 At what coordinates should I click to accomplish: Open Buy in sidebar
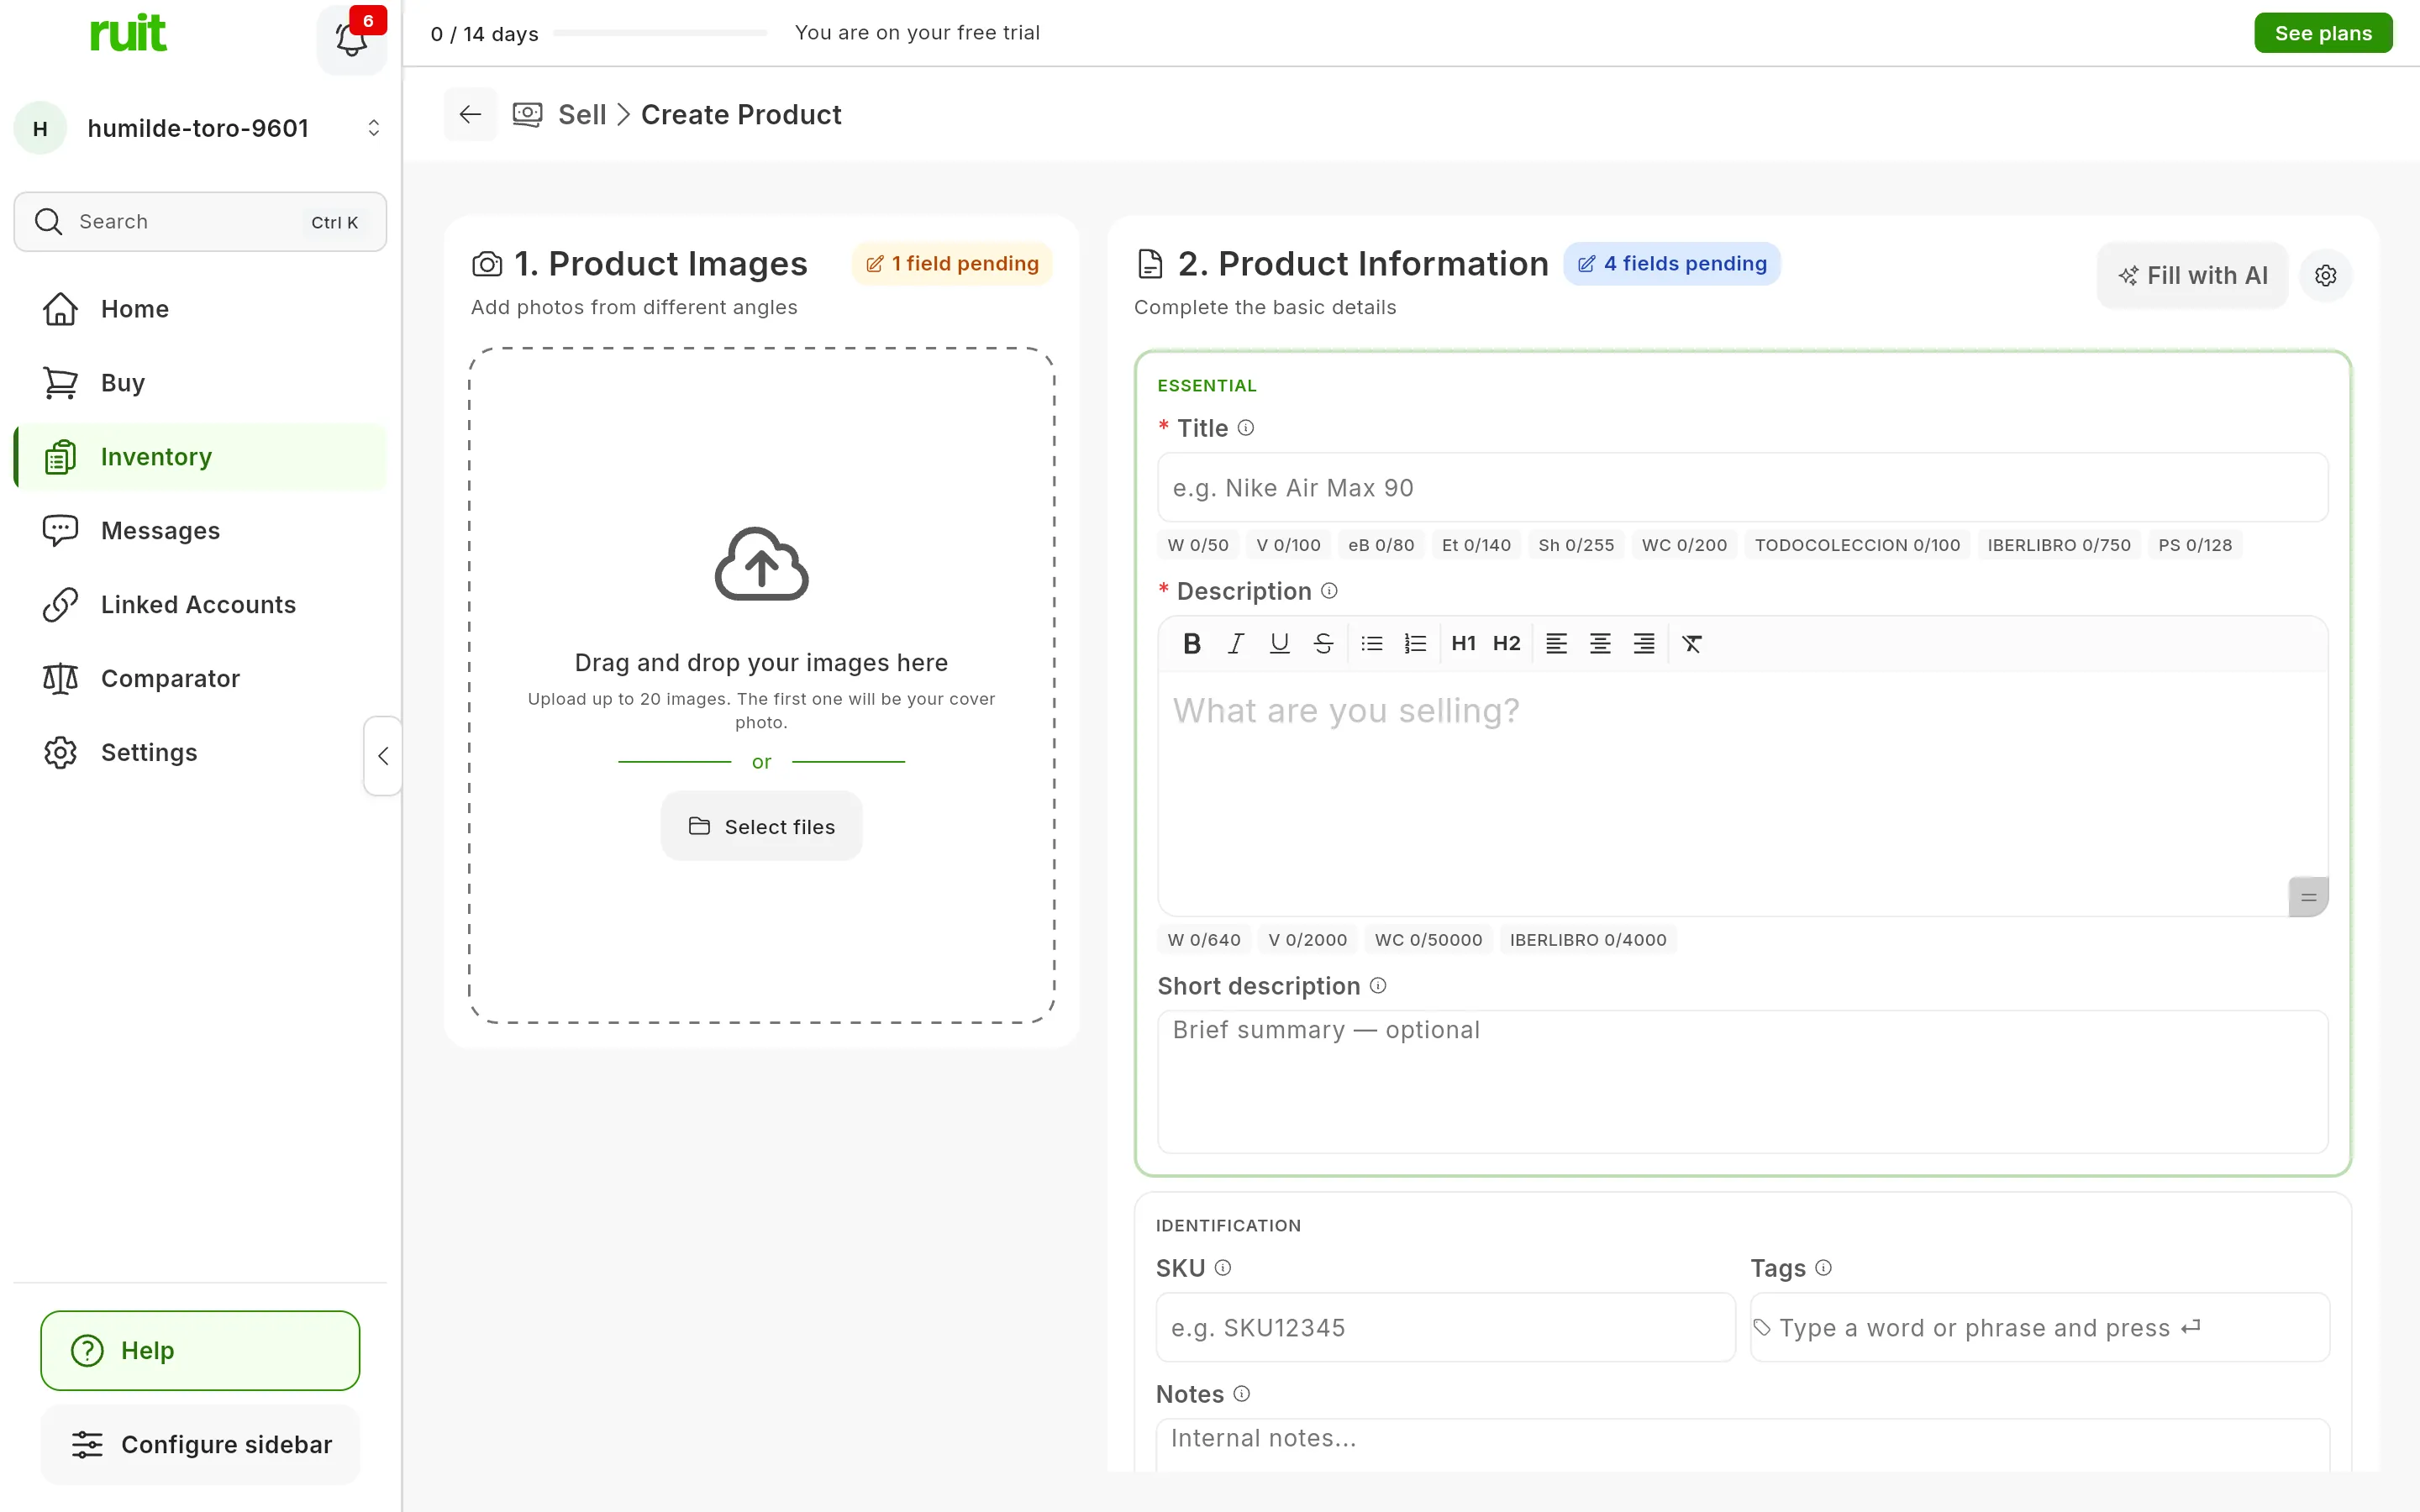[x=200, y=383]
